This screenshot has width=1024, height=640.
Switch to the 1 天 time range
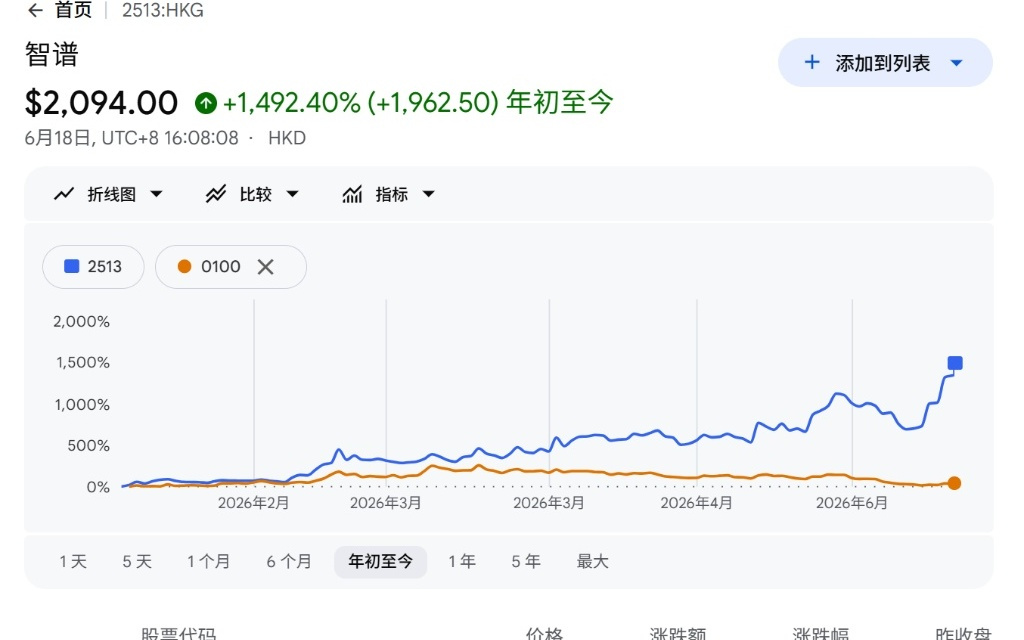(x=73, y=562)
